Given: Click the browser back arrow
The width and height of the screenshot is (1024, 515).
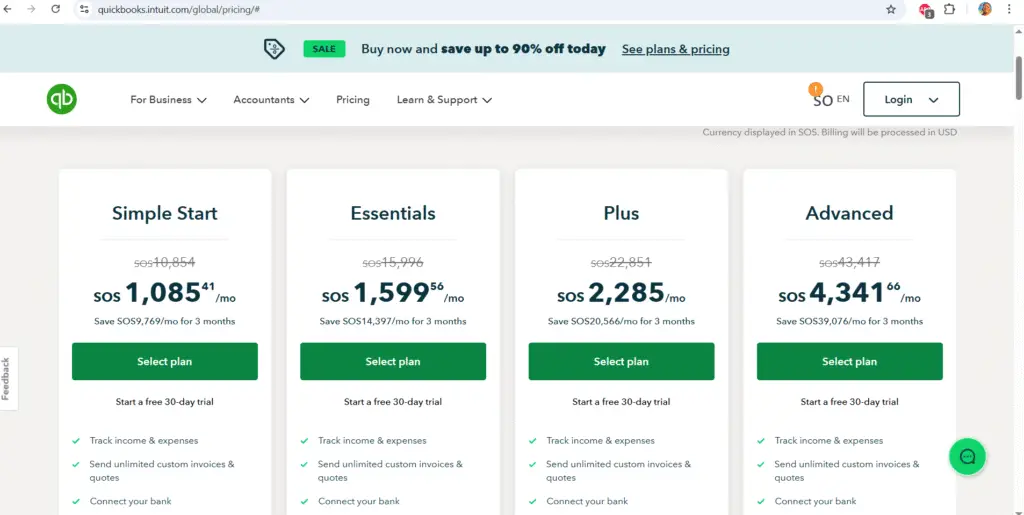Looking at the screenshot, I should [x=9, y=9].
